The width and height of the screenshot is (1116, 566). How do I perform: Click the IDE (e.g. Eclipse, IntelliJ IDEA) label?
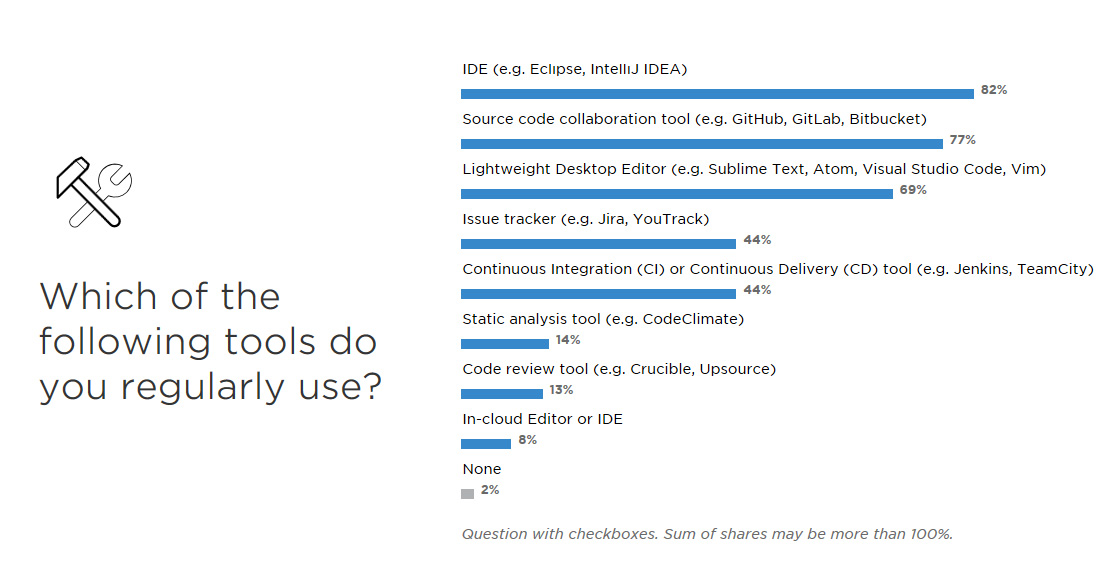tap(574, 69)
